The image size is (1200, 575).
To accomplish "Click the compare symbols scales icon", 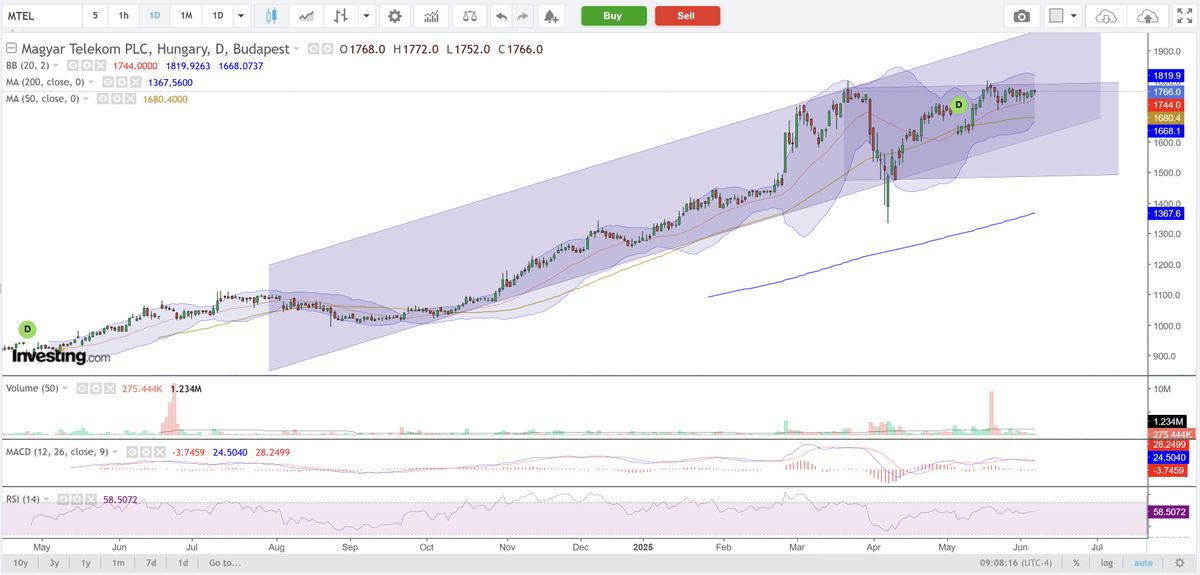I will click(x=469, y=16).
